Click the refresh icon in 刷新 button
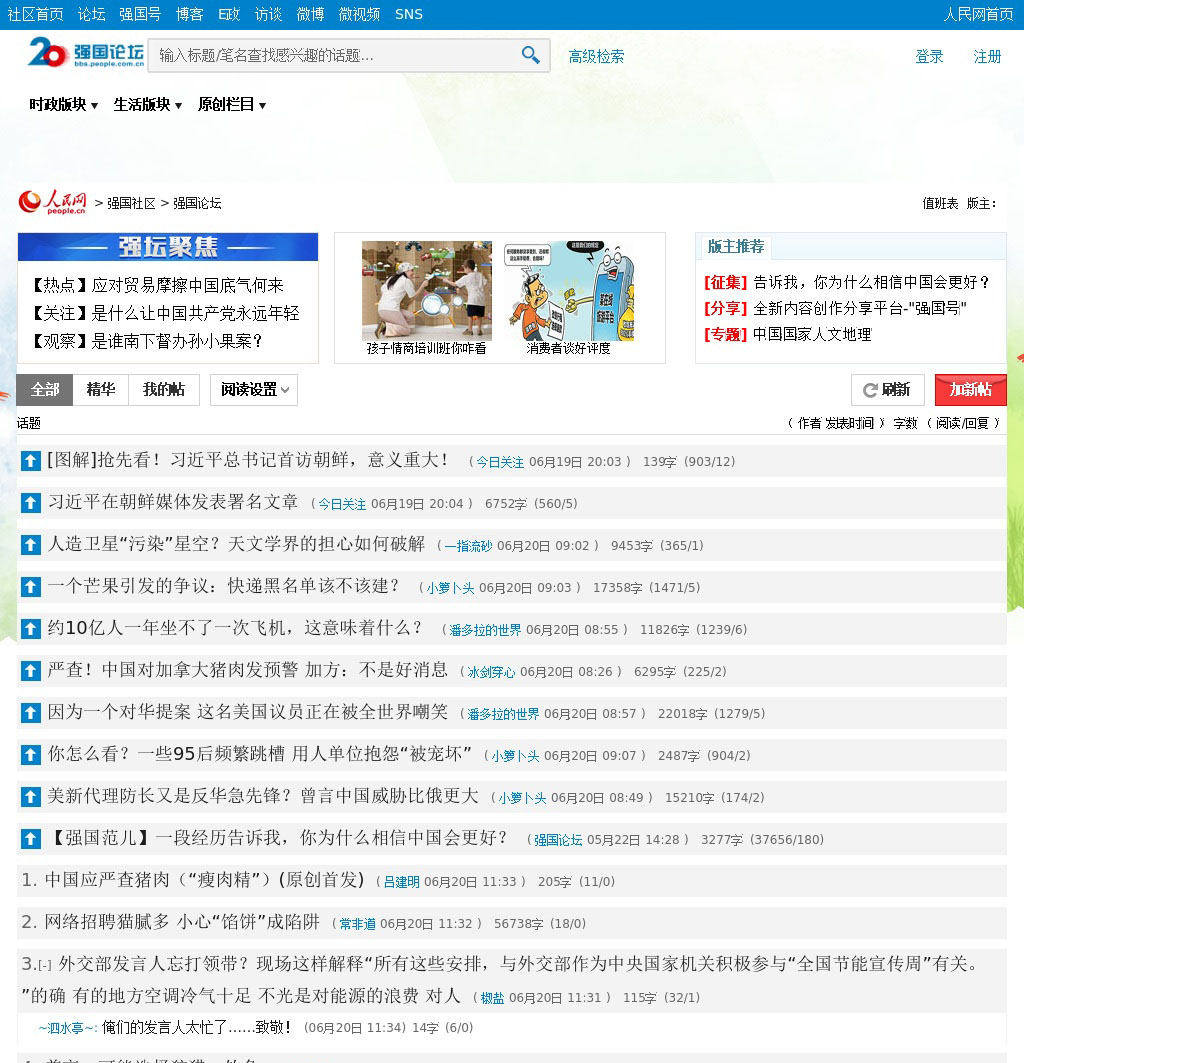1200x1063 pixels. click(x=870, y=390)
